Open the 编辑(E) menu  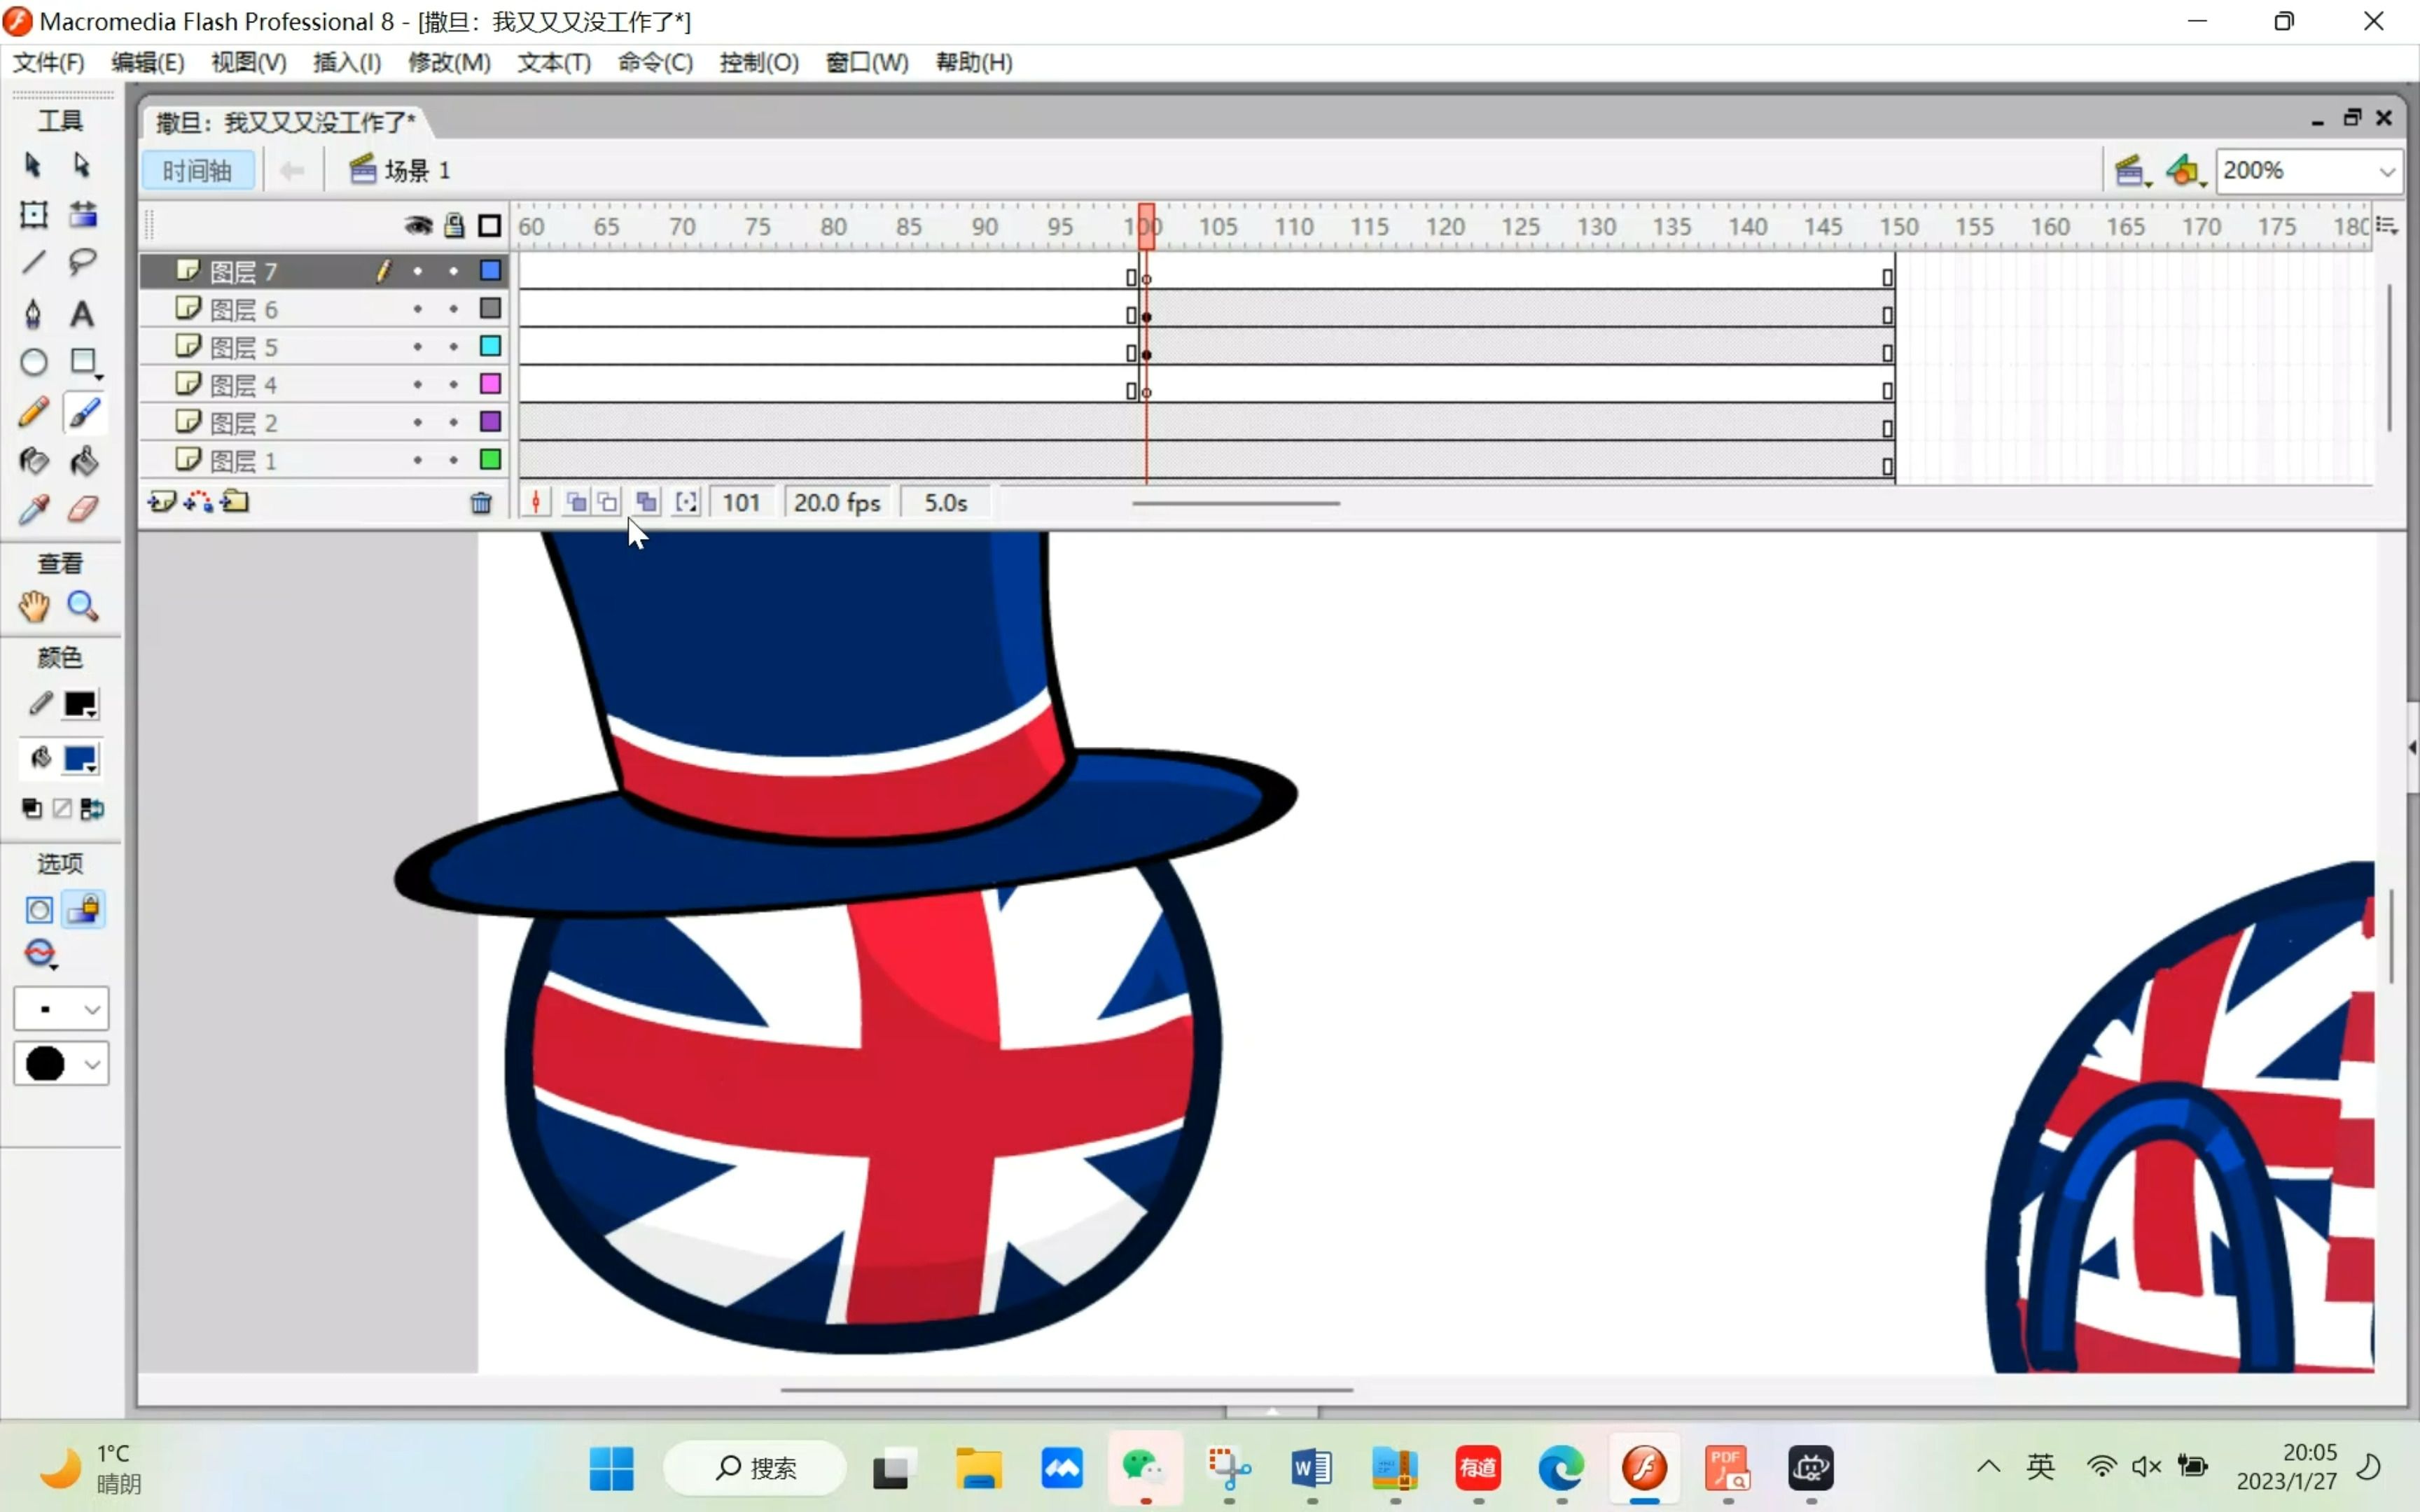pos(148,62)
